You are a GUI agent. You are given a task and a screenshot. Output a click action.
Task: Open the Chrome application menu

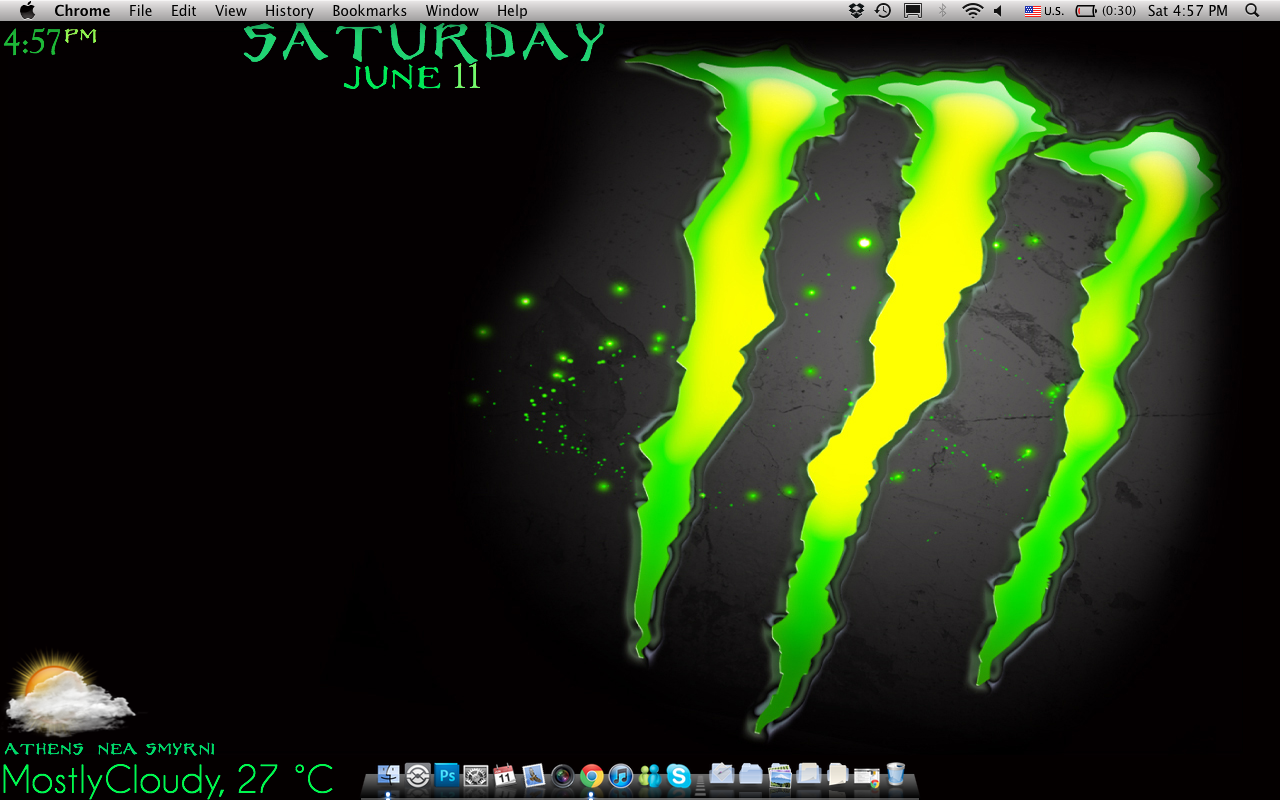pyautogui.click(x=82, y=10)
